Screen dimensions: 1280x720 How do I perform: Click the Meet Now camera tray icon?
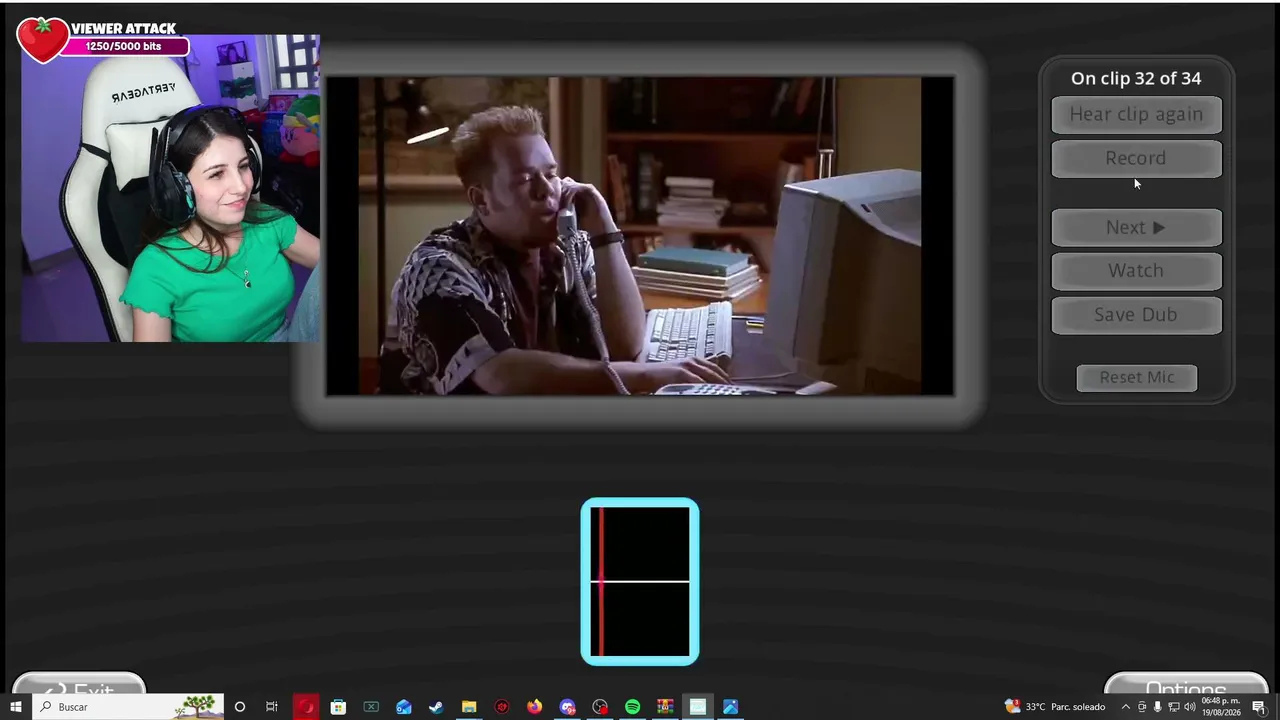point(1142,707)
